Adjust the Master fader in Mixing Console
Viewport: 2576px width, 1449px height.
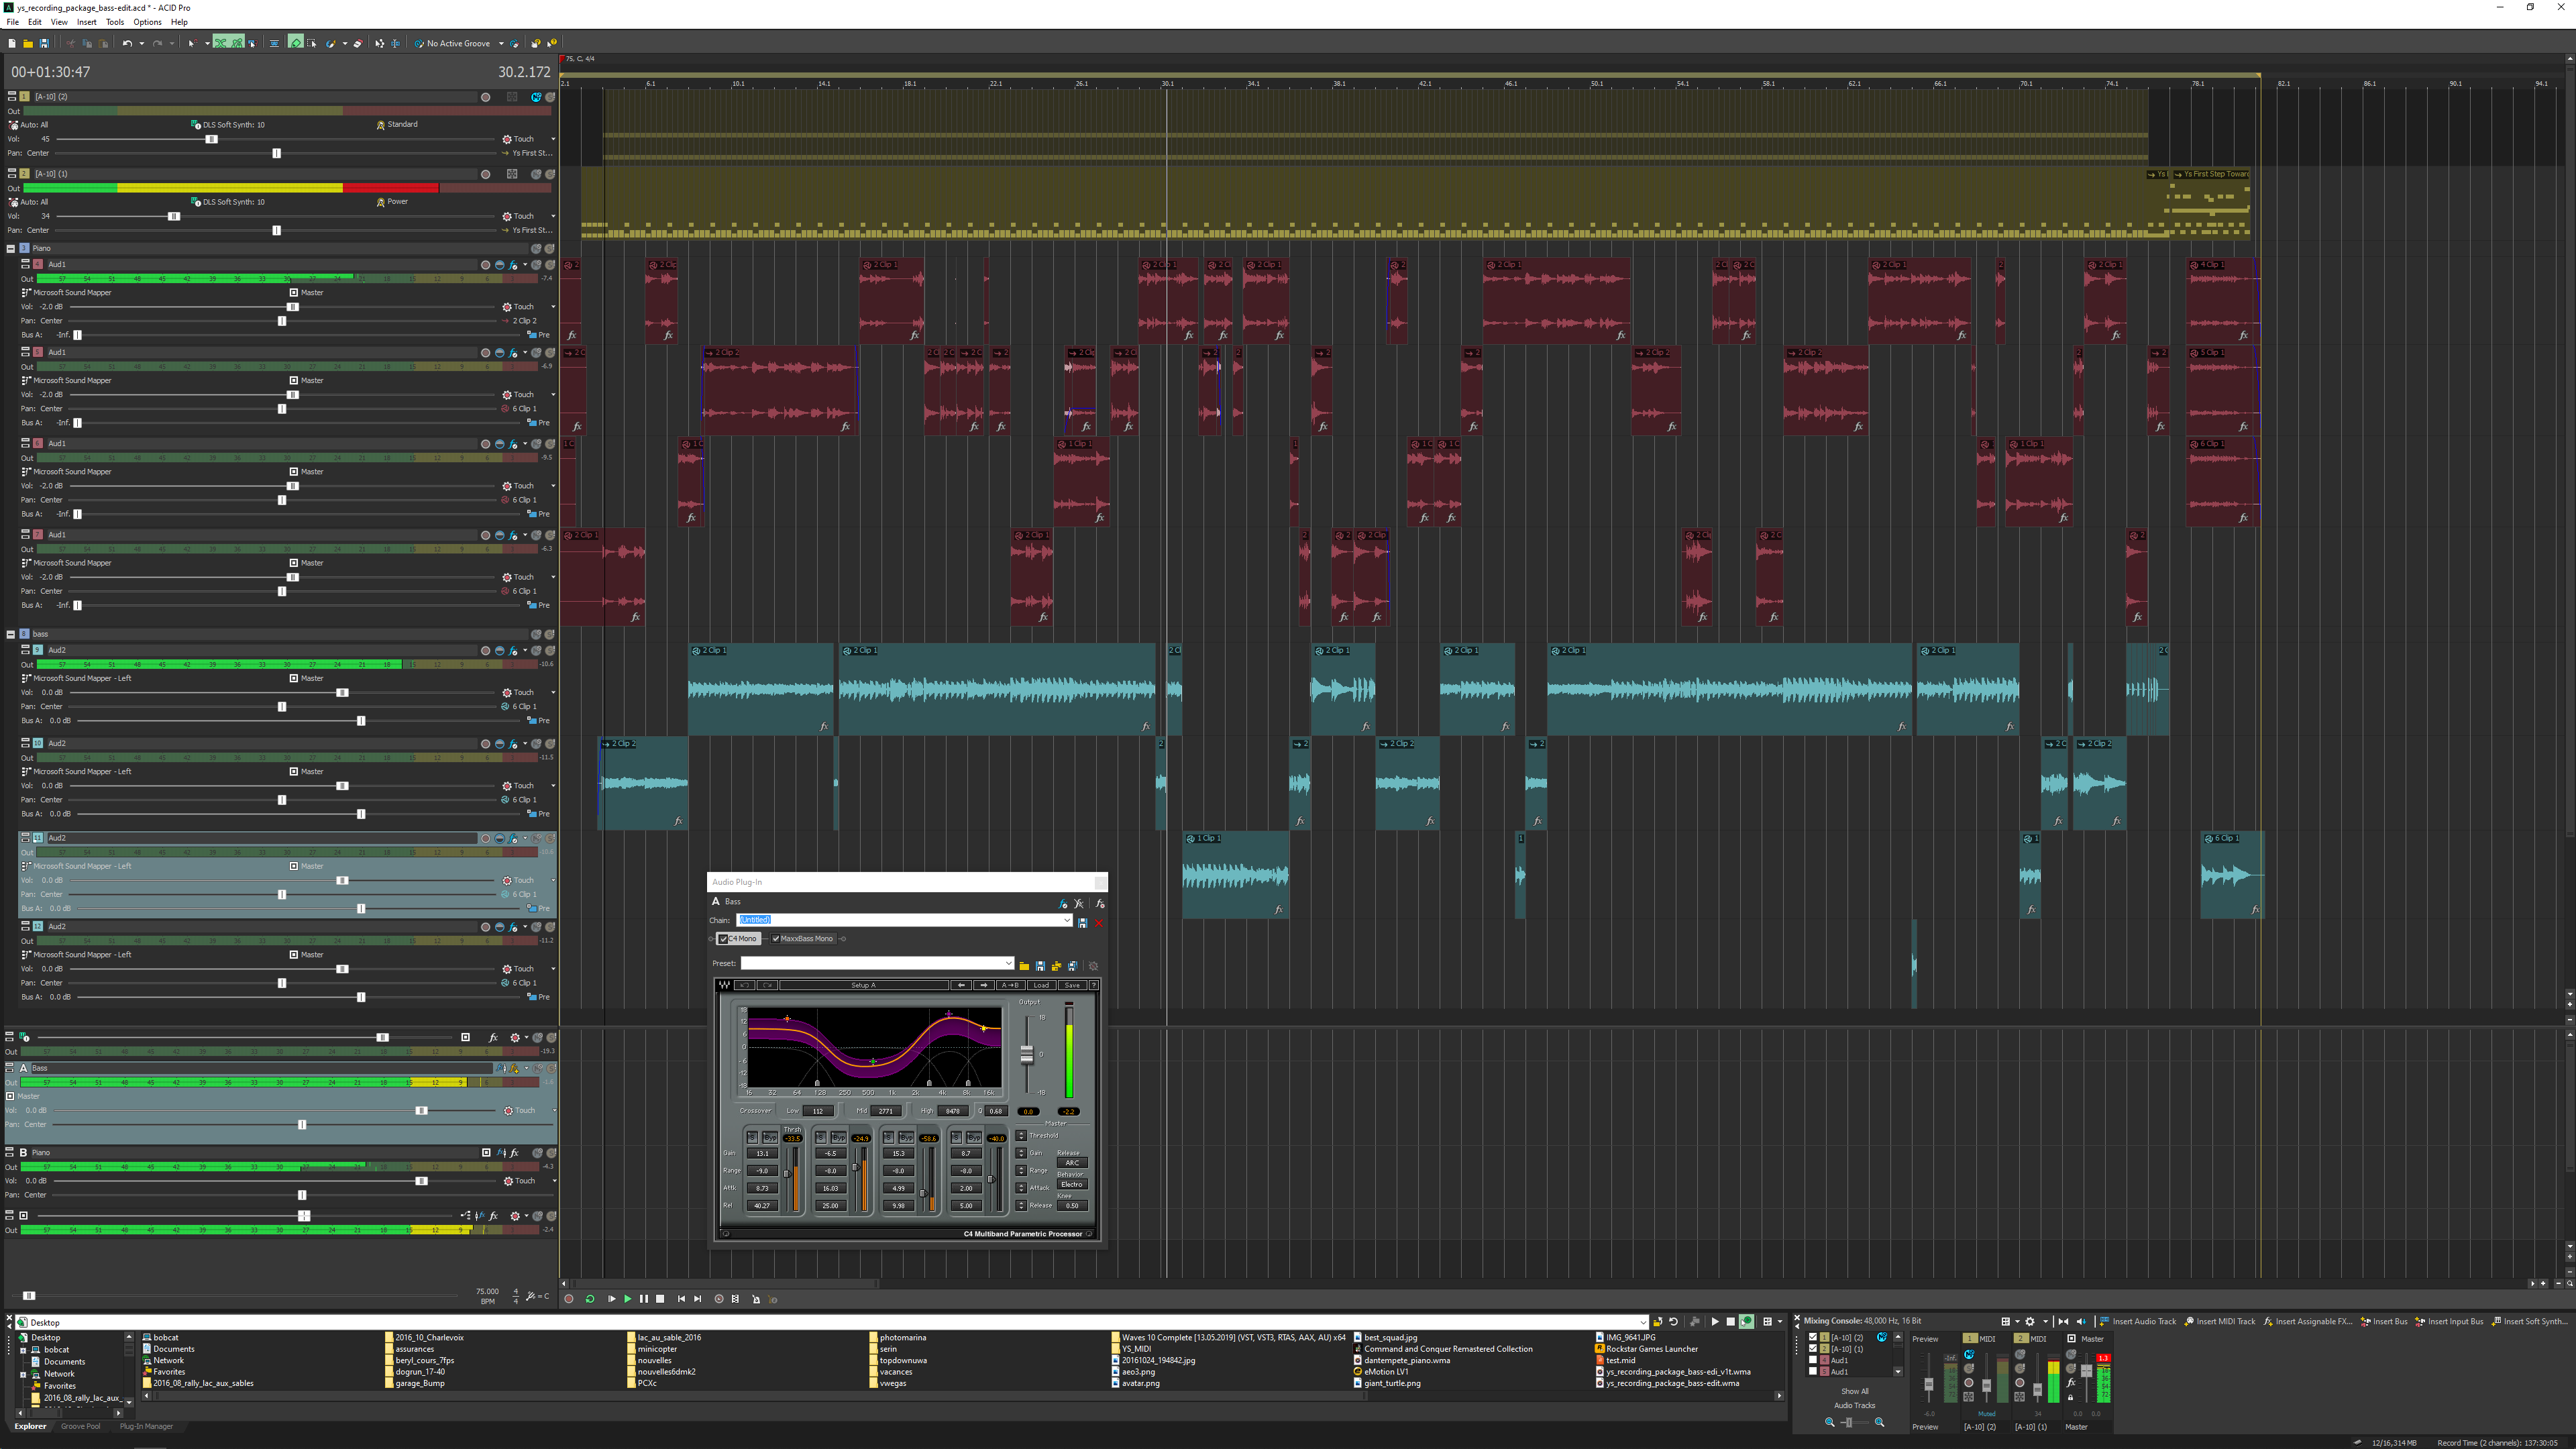click(x=2087, y=1371)
